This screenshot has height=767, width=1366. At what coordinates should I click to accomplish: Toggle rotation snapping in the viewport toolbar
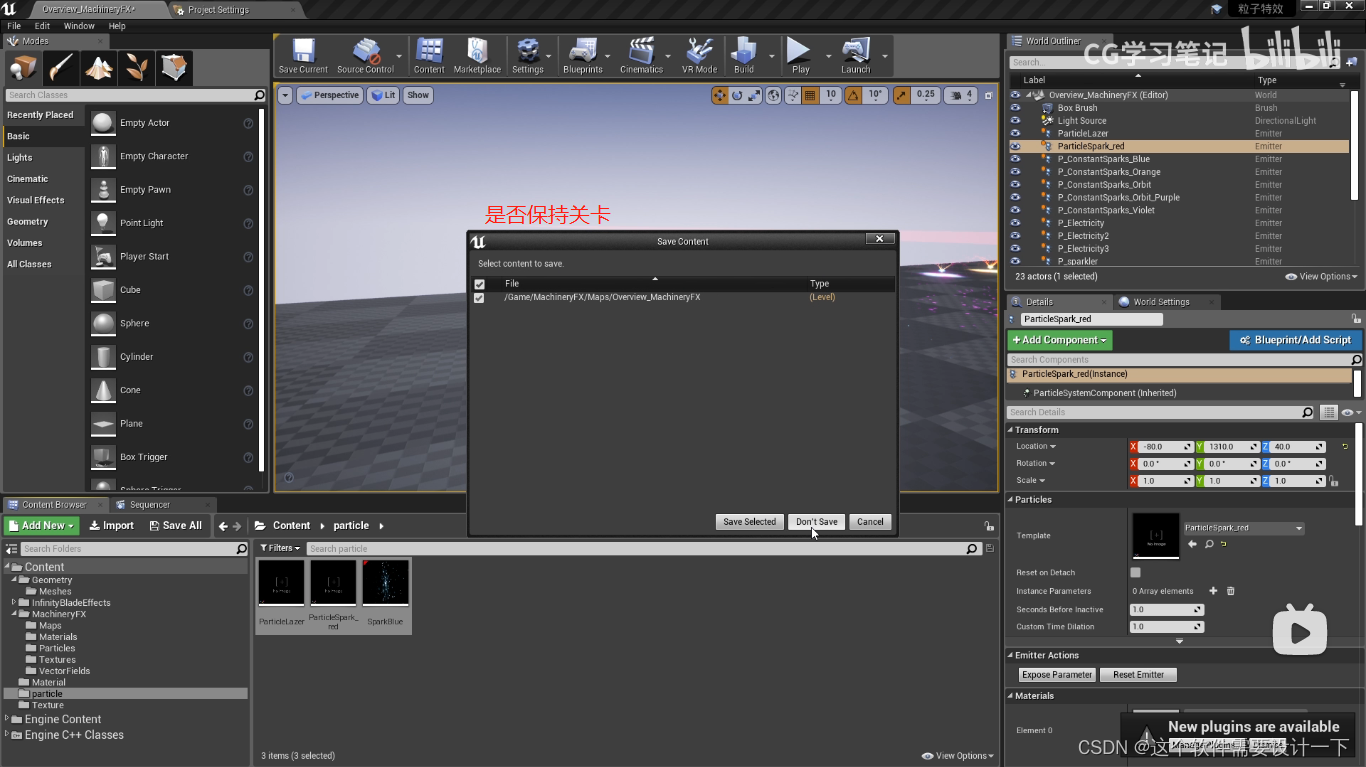[853, 95]
